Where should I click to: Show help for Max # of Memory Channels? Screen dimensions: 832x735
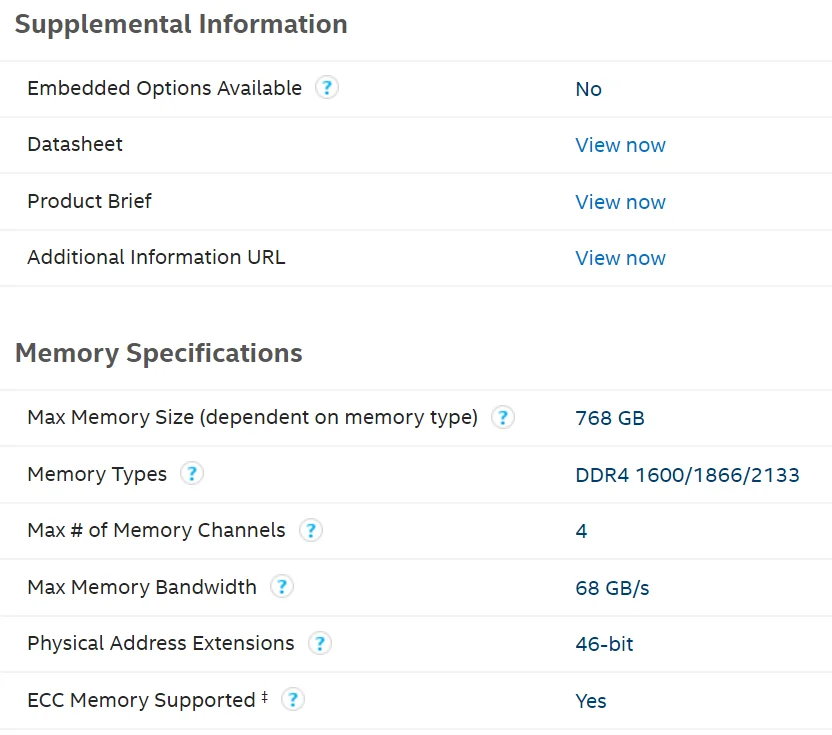(311, 530)
